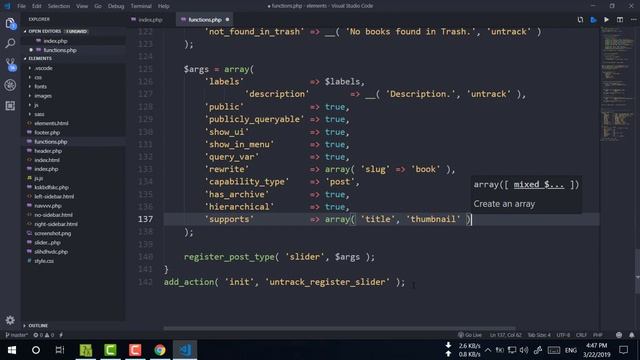This screenshot has height=360, width=640.
Task: Expand the fonts folder
Action: (x=40, y=87)
